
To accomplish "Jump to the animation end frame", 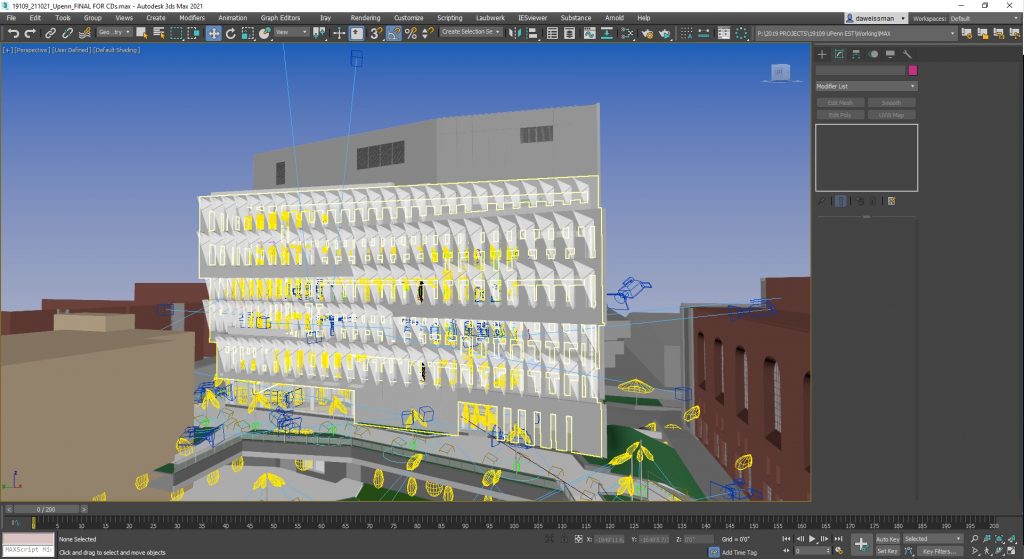I will (839, 539).
